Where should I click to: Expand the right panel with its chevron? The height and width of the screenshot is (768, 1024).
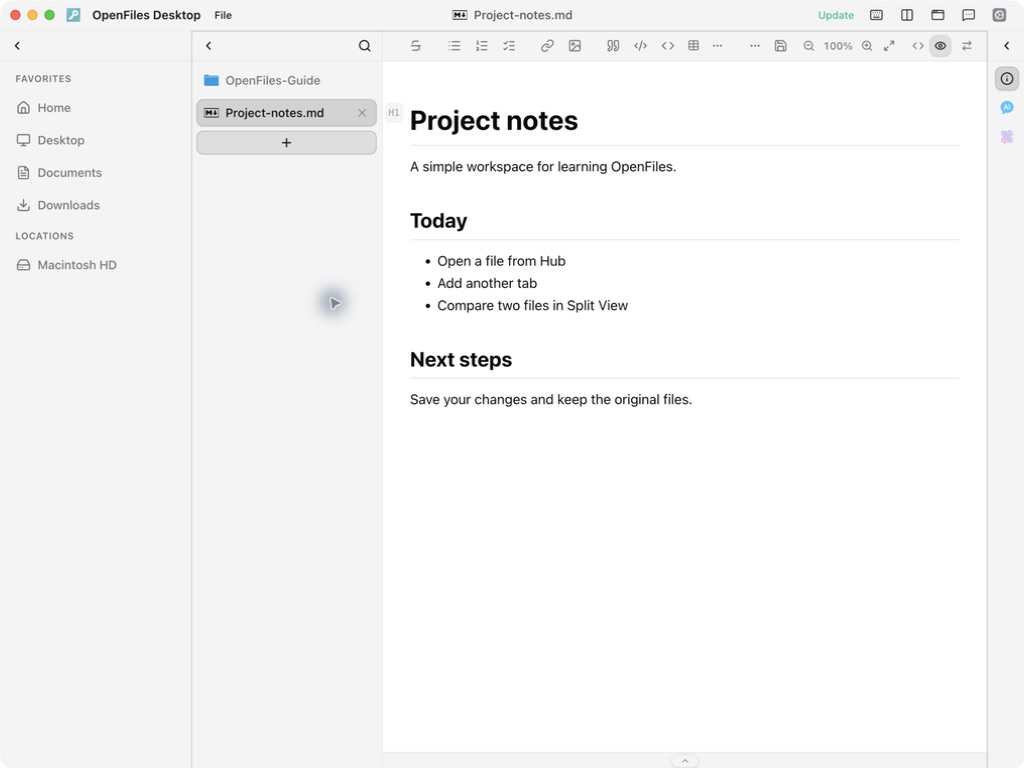coord(1006,46)
